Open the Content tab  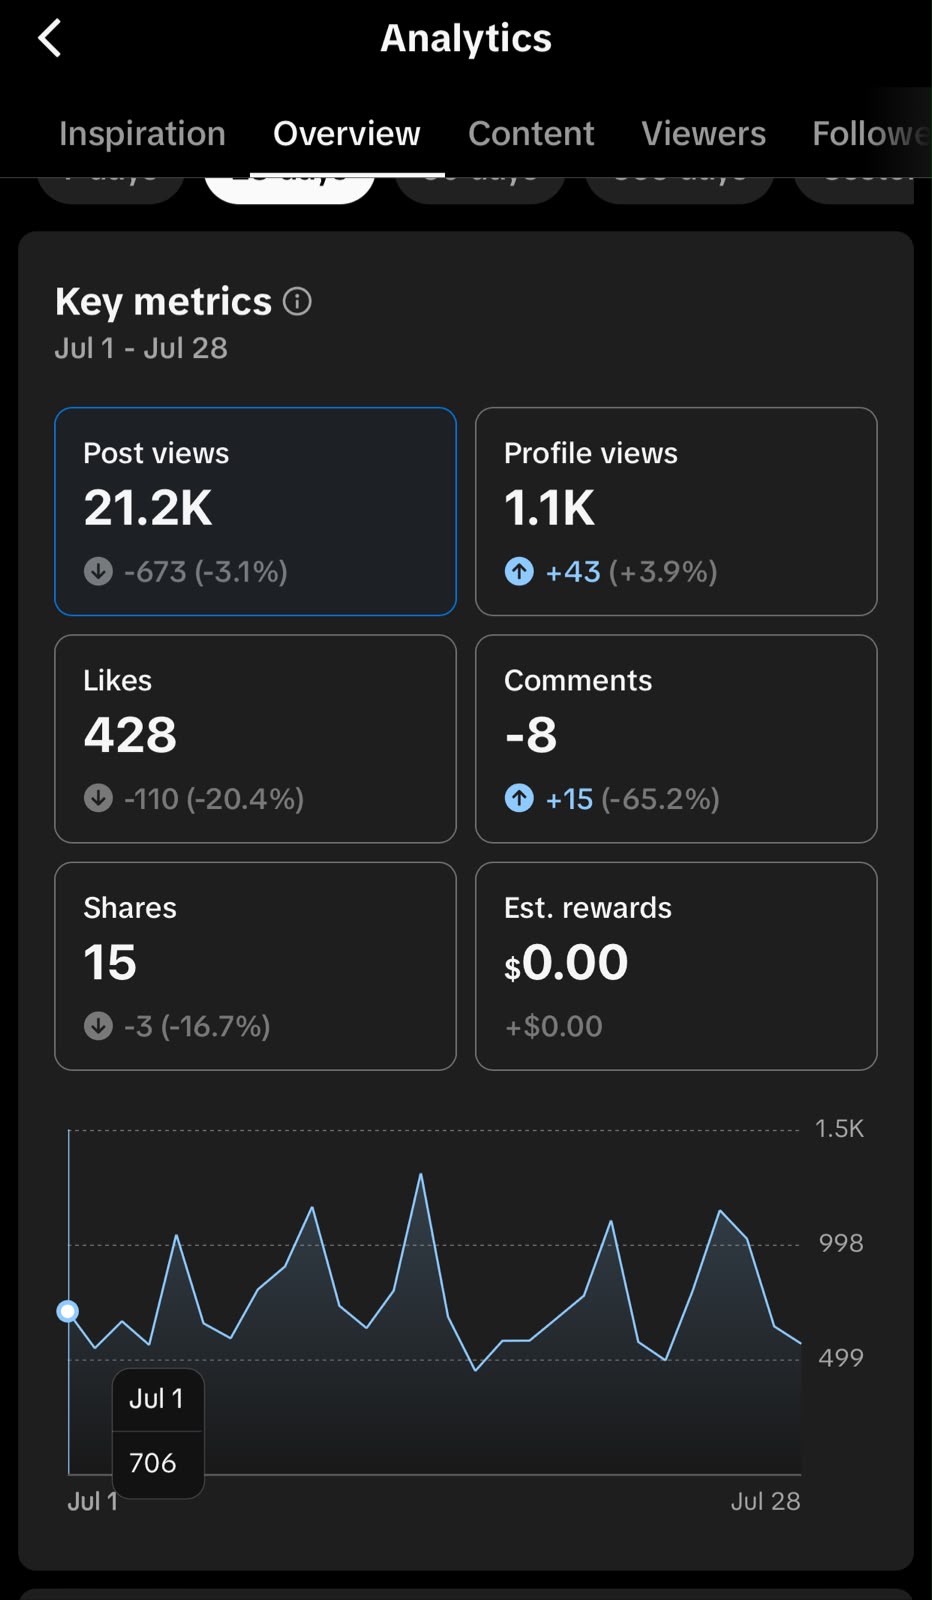(x=531, y=134)
